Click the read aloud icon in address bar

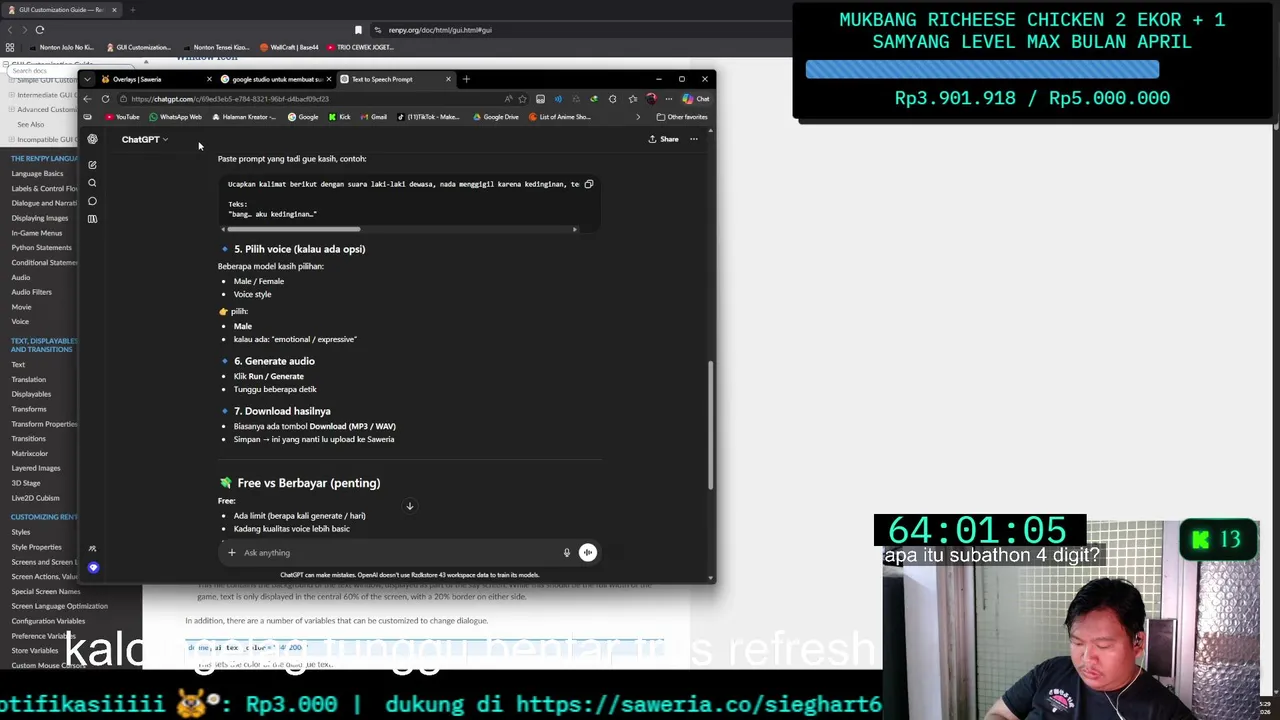[x=508, y=99]
